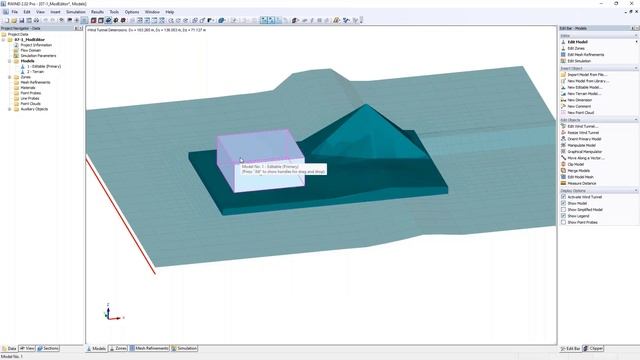640x360 pixels.
Task: Switch to the Zones bottom tab
Action: pyautogui.click(x=118, y=349)
